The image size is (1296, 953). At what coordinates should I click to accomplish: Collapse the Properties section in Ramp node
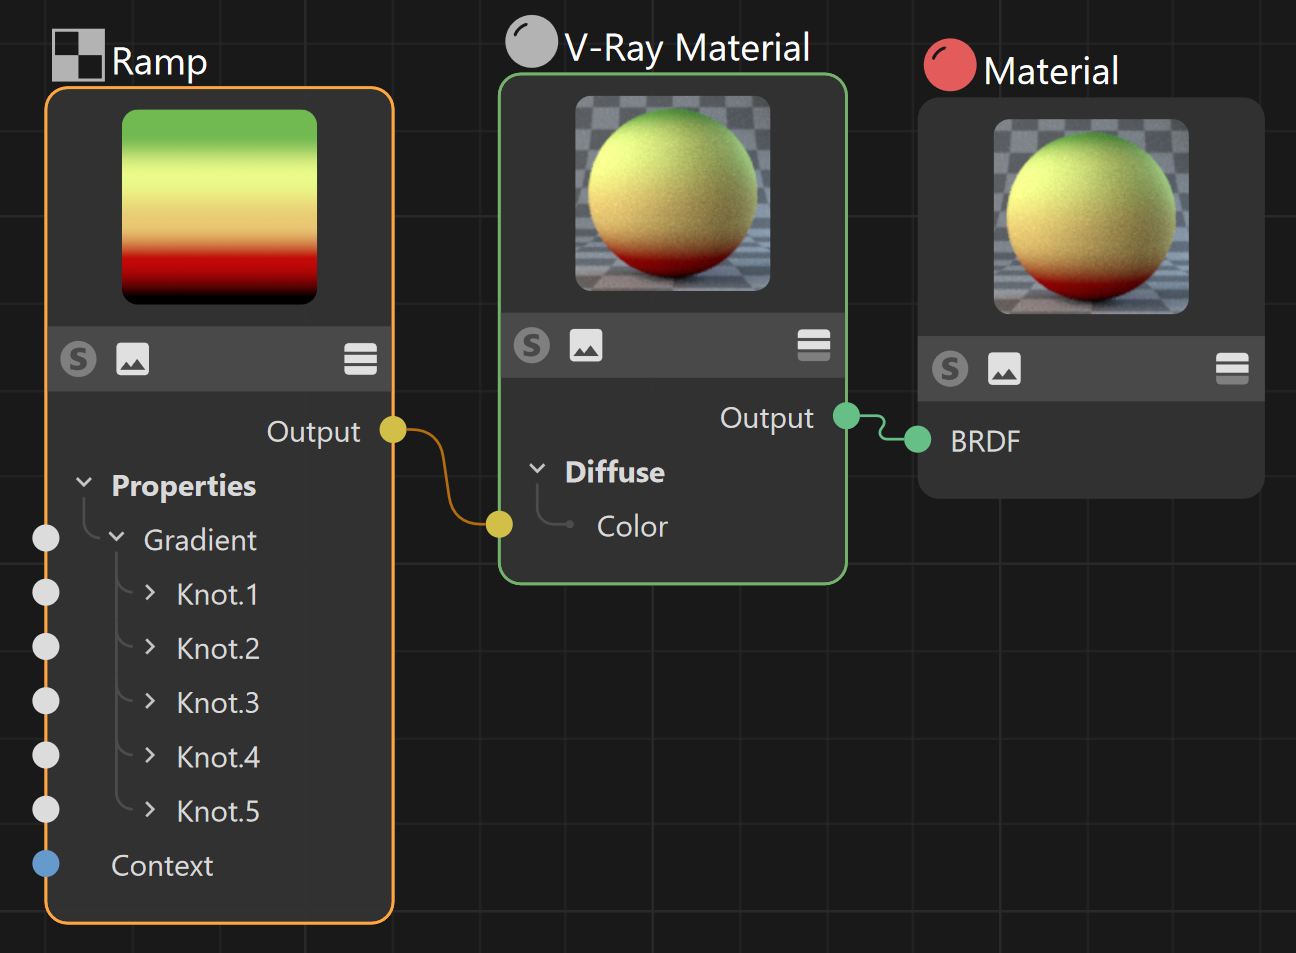click(84, 483)
